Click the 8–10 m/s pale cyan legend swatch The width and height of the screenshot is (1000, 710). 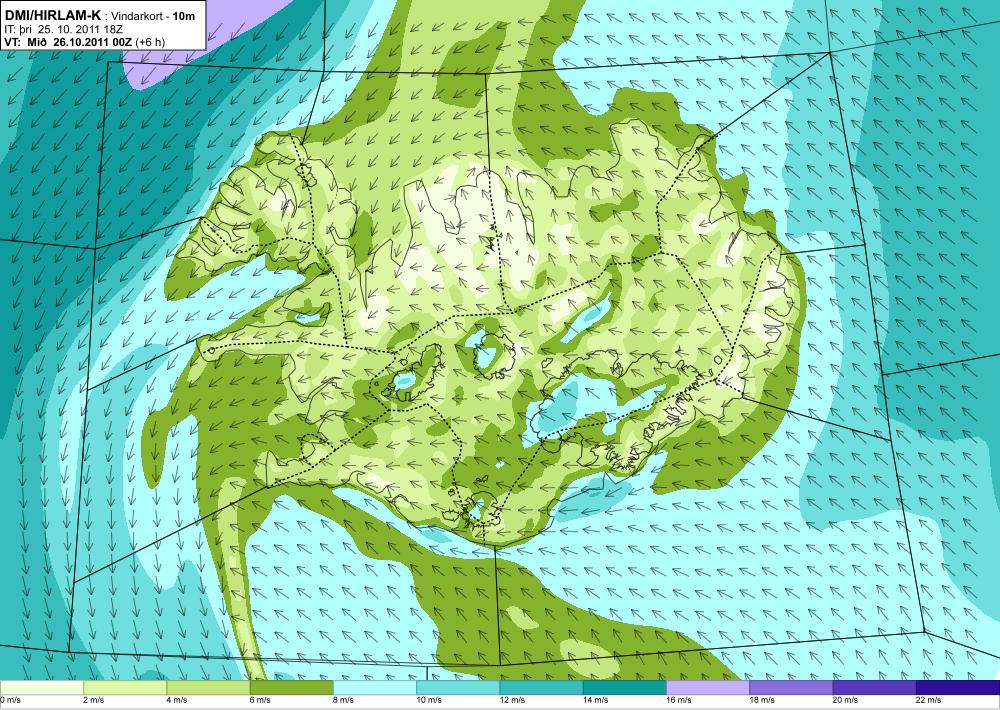(x=375, y=688)
